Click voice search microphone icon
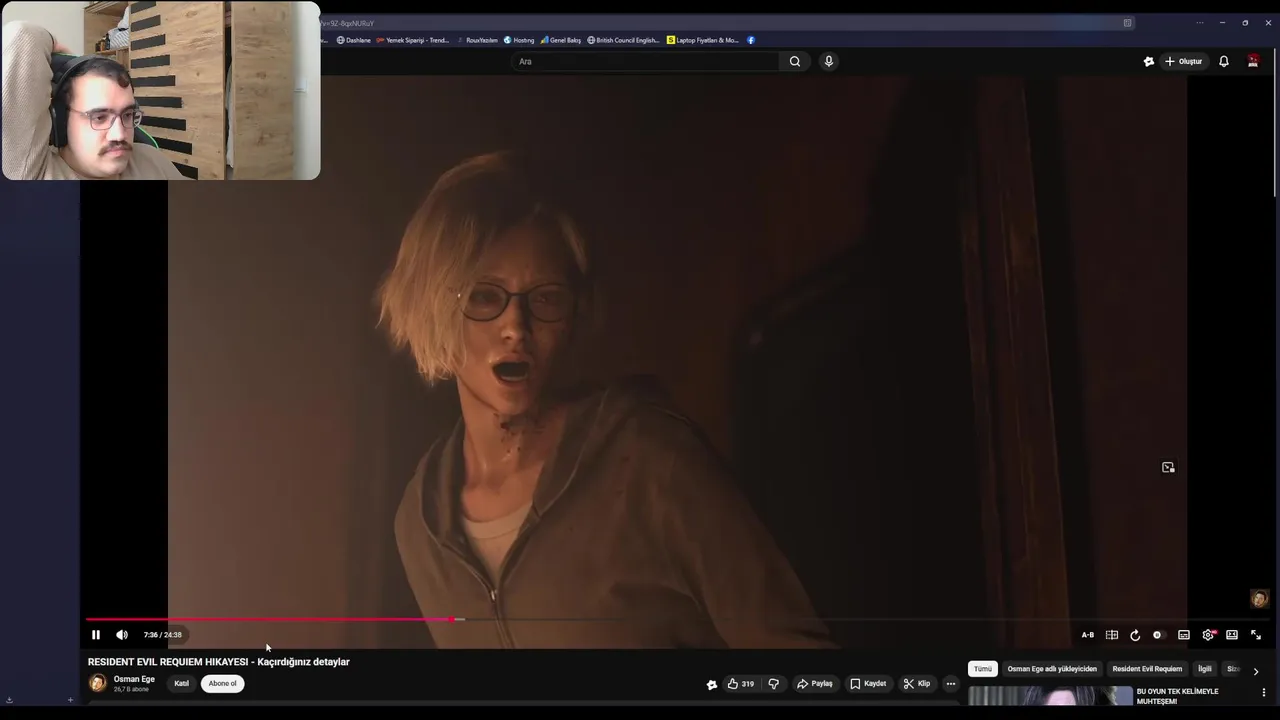The width and height of the screenshot is (1280, 720). point(828,62)
